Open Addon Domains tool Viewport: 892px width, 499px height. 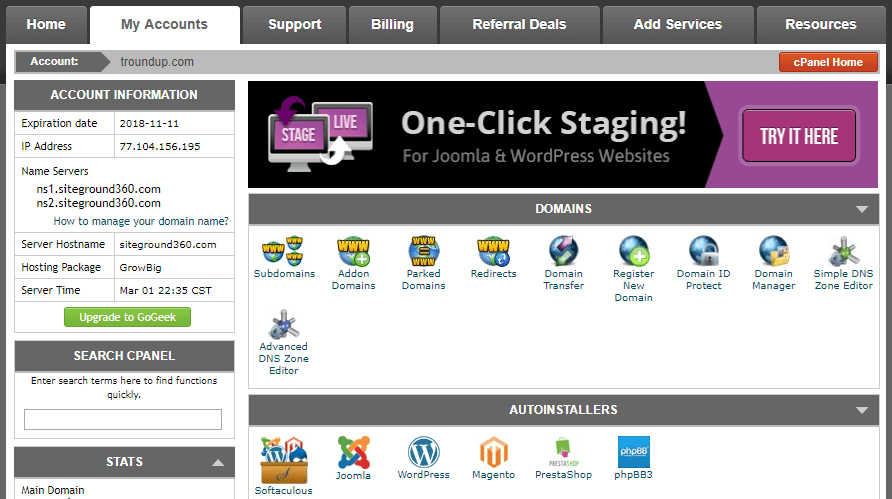click(353, 250)
